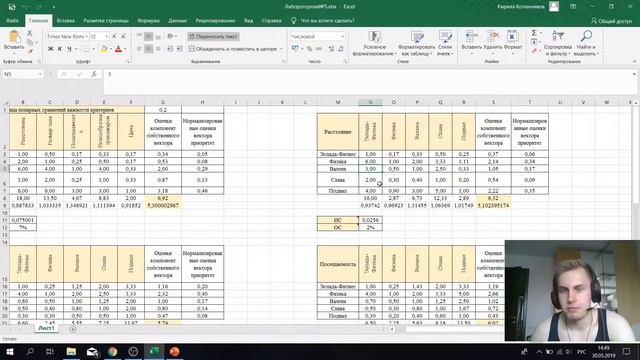Apply the yellow fill color swatch
The height and width of the screenshot is (360, 640).
pyautogui.click(x=104, y=49)
